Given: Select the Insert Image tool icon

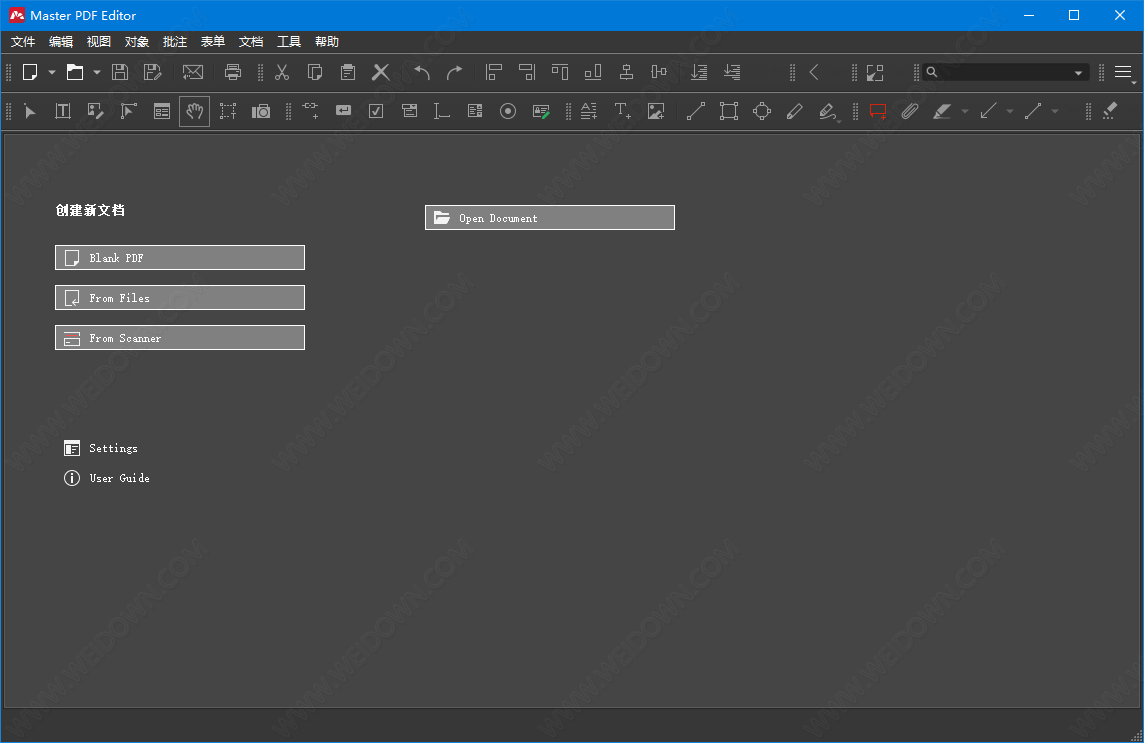Looking at the screenshot, I should tap(656, 111).
